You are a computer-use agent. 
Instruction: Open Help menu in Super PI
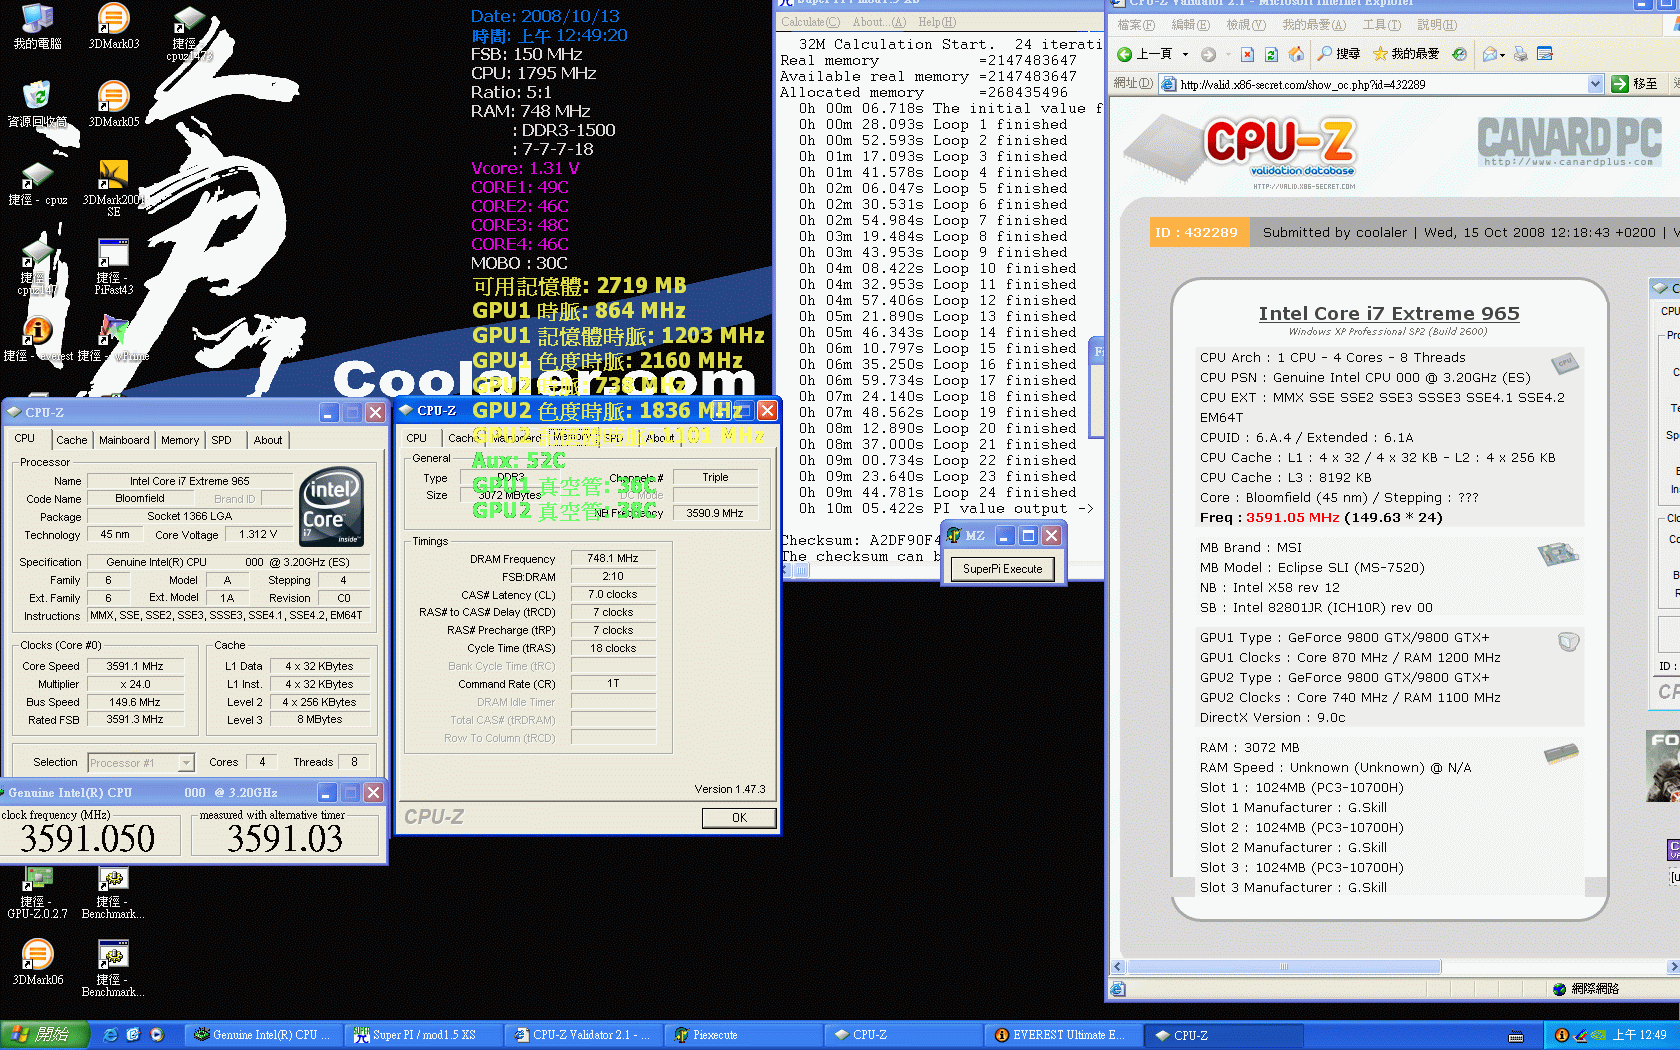[937, 22]
